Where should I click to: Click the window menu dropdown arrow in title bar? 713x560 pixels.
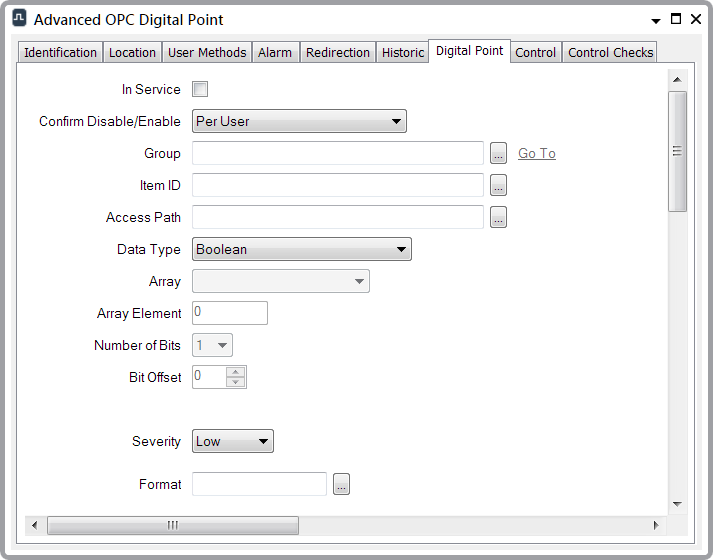[x=655, y=20]
